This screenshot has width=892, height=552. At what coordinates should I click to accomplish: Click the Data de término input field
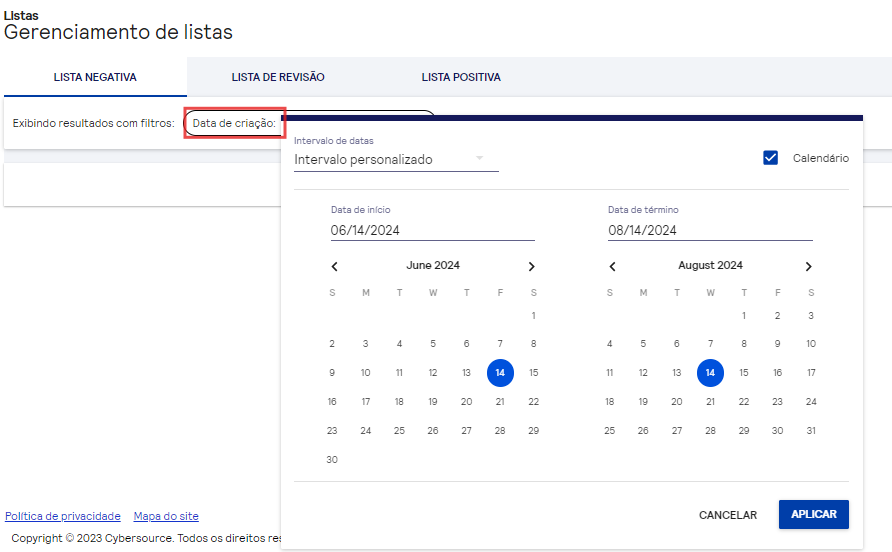[x=710, y=230]
